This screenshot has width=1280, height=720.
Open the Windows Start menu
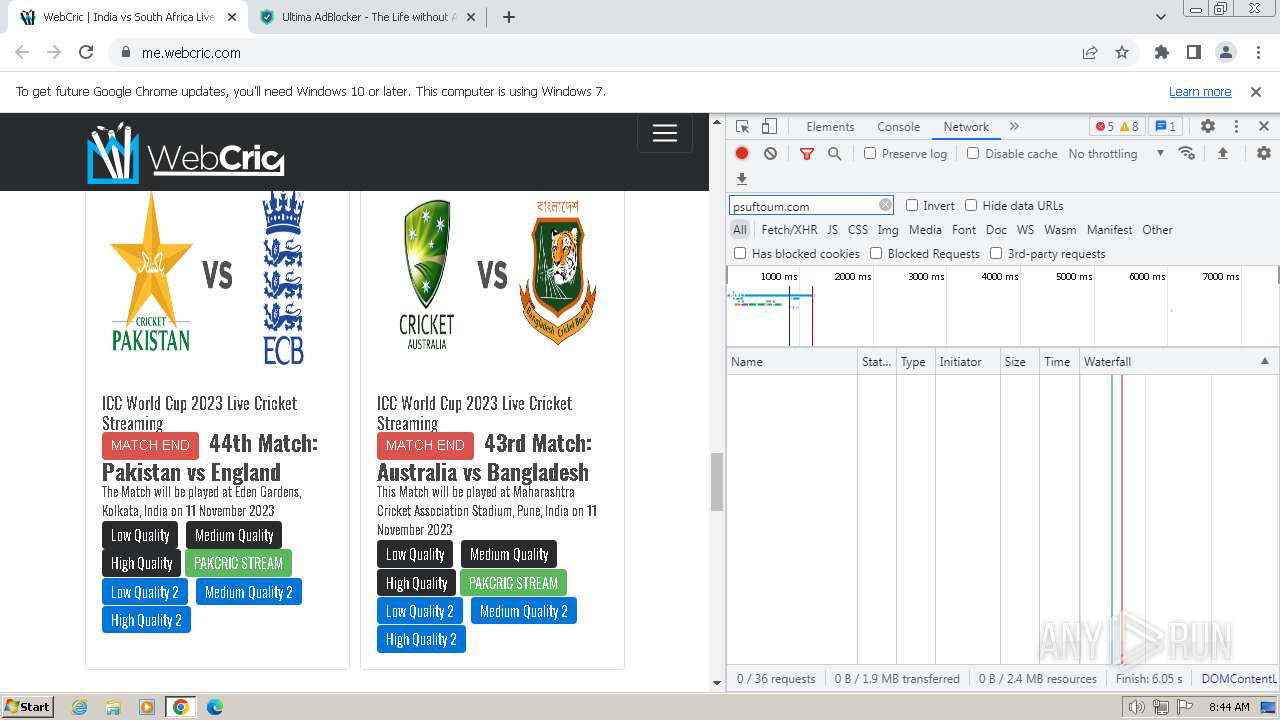(27, 707)
